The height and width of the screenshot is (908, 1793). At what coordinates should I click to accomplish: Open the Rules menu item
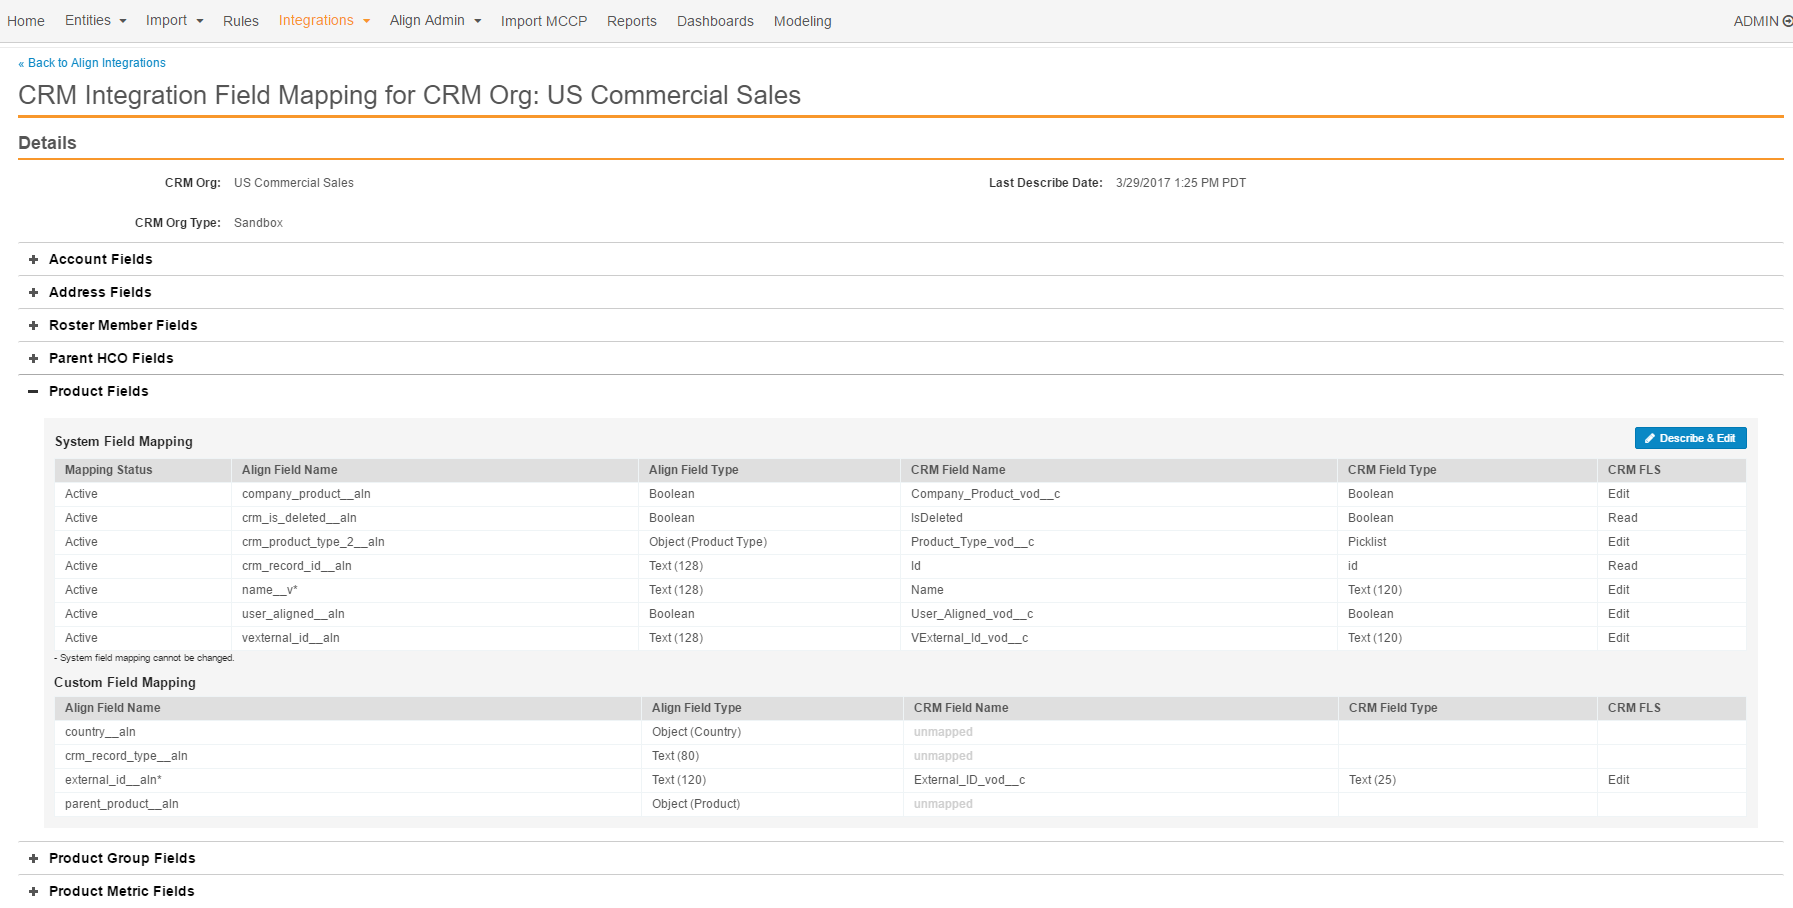pyautogui.click(x=240, y=21)
